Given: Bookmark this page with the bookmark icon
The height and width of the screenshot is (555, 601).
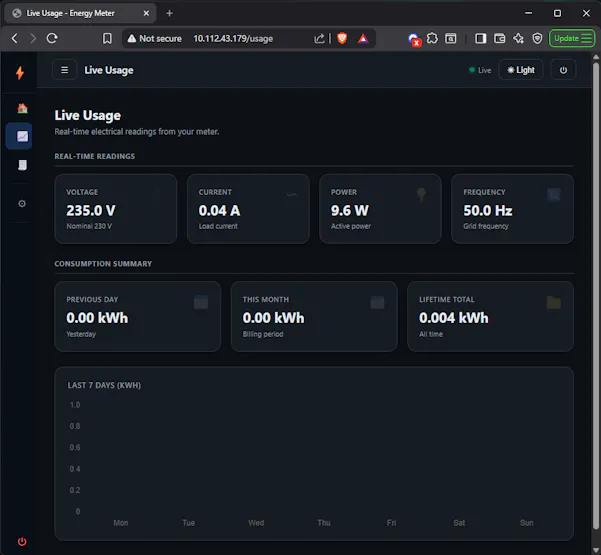Looking at the screenshot, I should (107, 38).
